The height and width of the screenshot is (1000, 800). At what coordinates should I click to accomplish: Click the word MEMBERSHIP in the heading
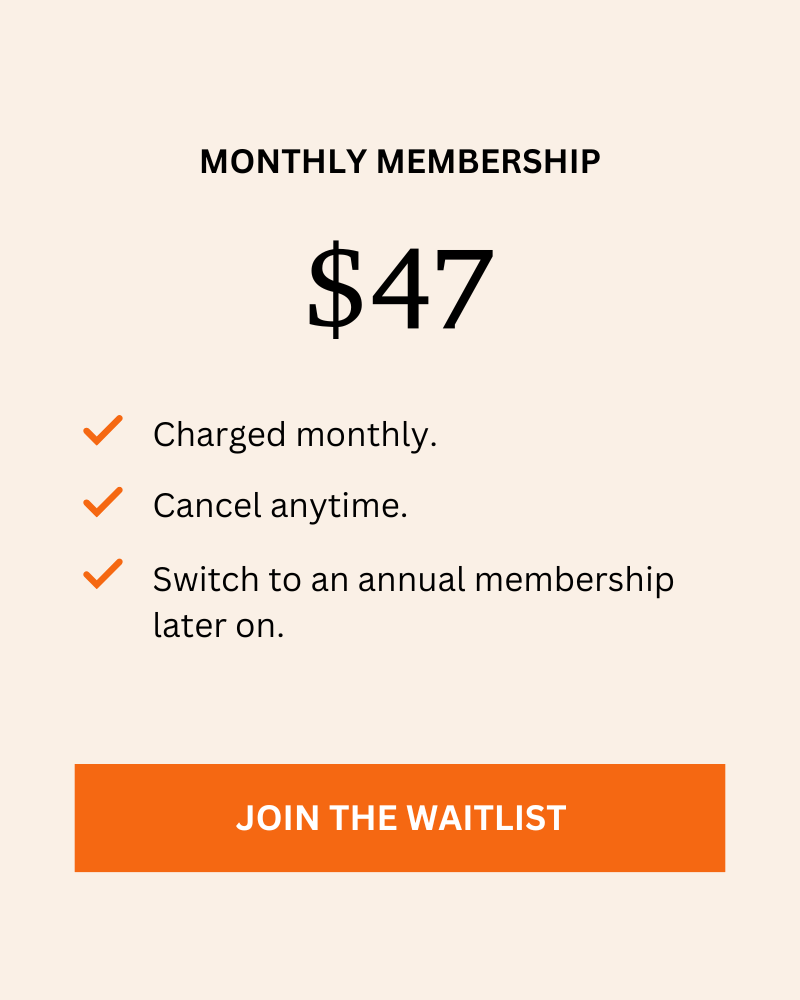click(x=489, y=161)
